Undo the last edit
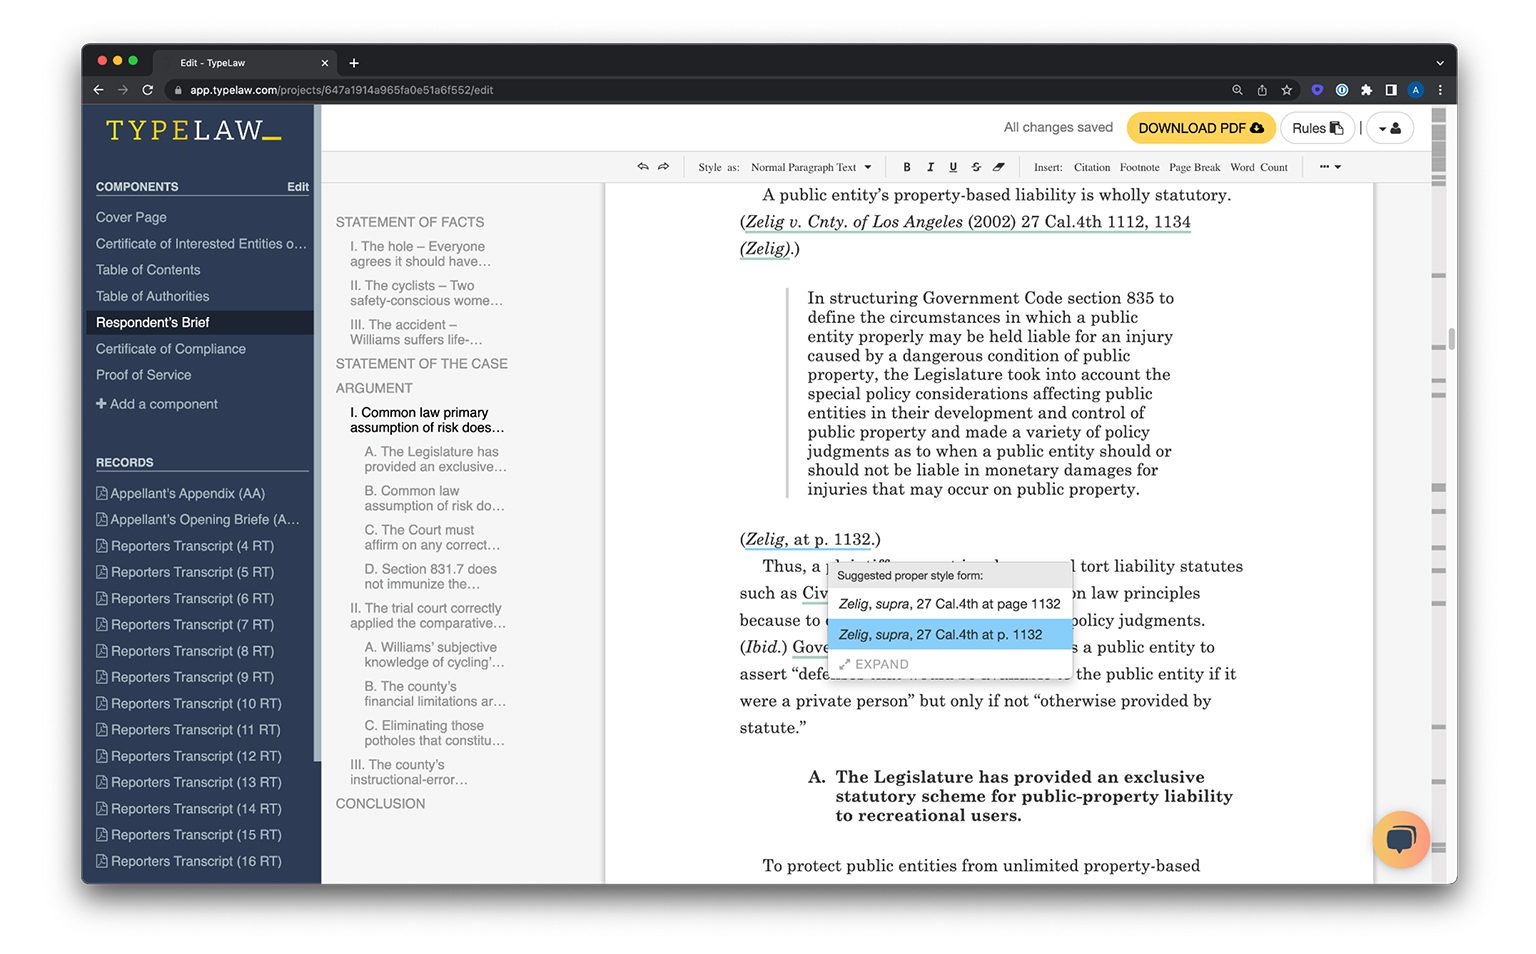Screen dimensions: 1536x954 pyautogui.click(x=643, y=167)
